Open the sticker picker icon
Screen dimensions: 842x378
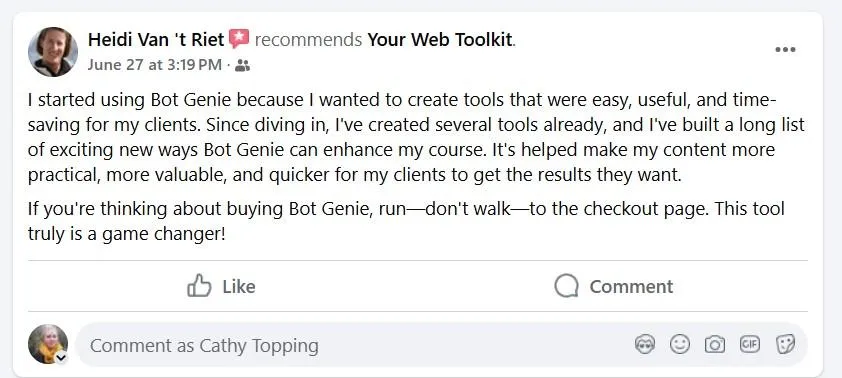(x=785, y=344)
